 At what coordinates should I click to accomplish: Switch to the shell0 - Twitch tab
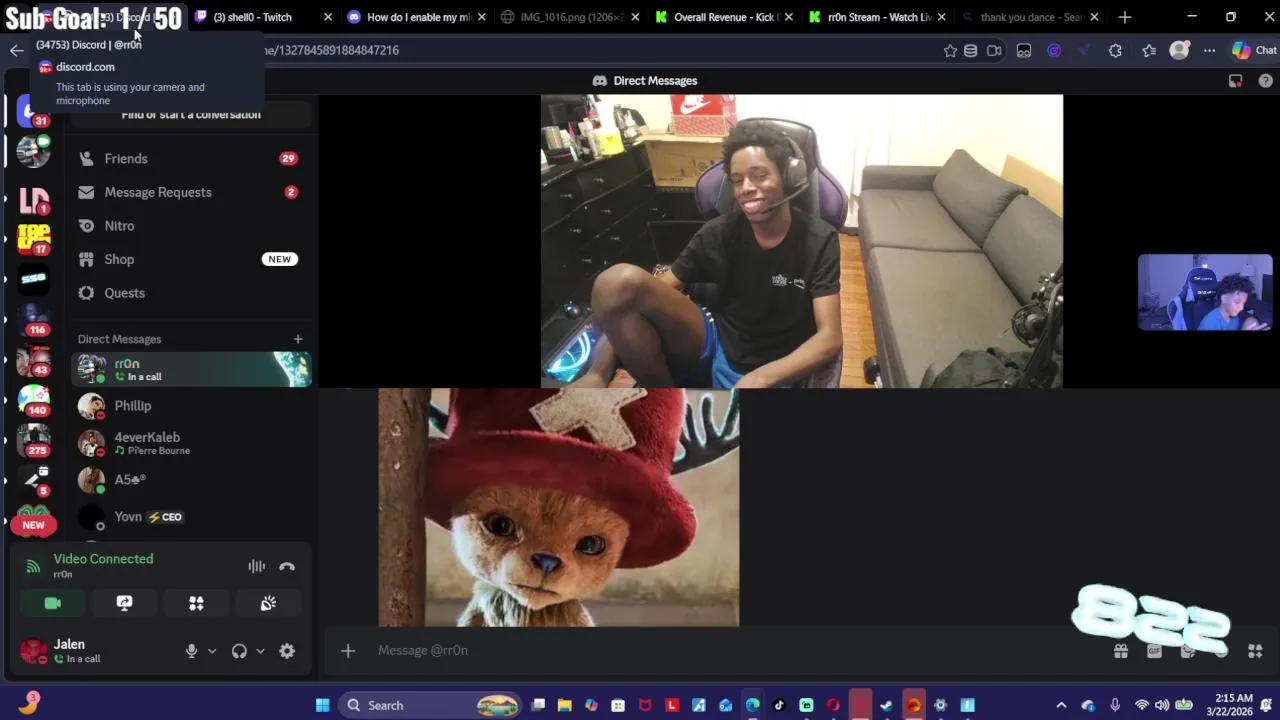[263, 17]
